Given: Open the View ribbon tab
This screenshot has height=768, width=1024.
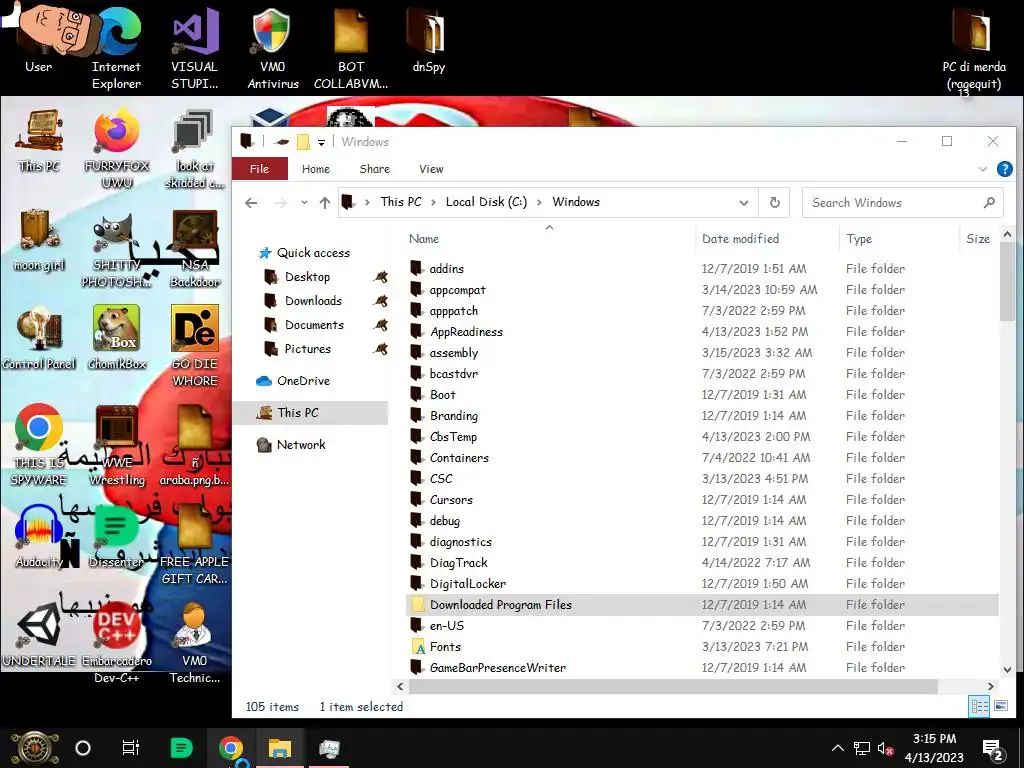Looking at the screenshot, I should pos(431,168).
